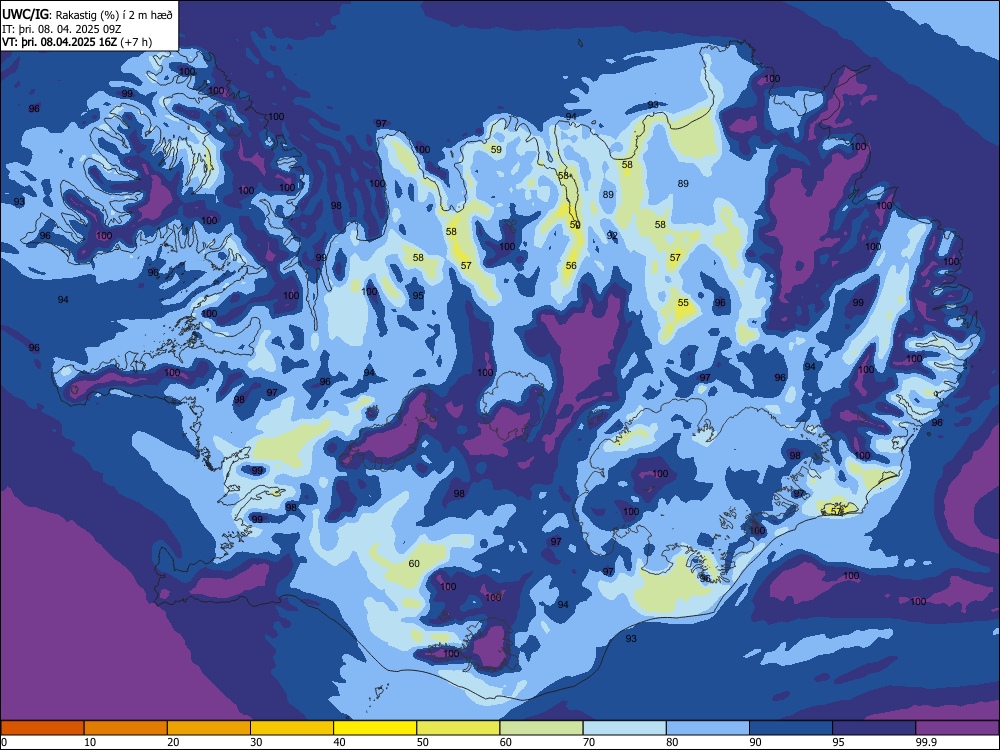Click the '92' humidity value on map
Screen dimensions: 1000x750
click(x=612, y=235)
